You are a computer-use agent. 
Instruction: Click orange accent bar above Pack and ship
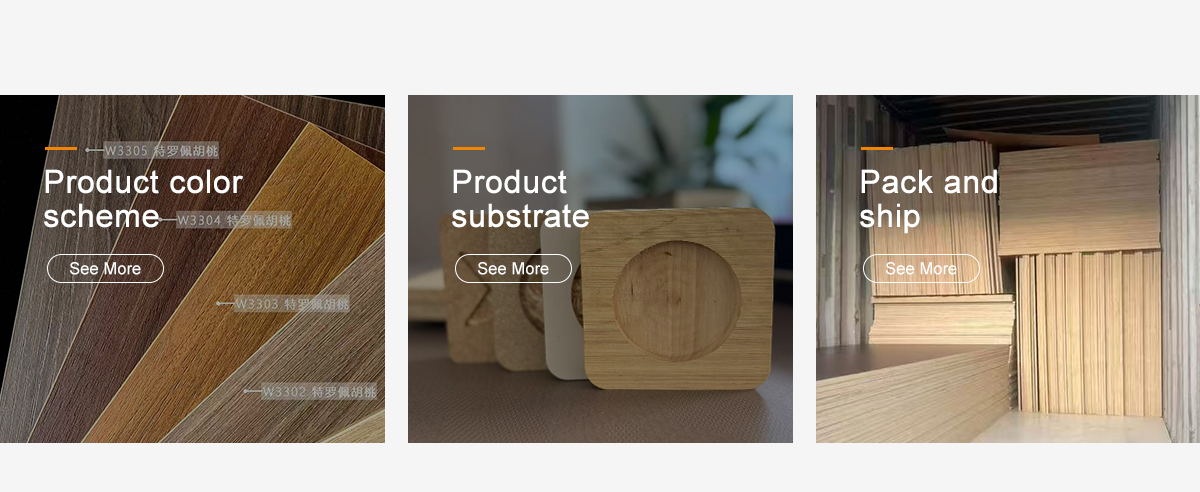coord(877,148)
